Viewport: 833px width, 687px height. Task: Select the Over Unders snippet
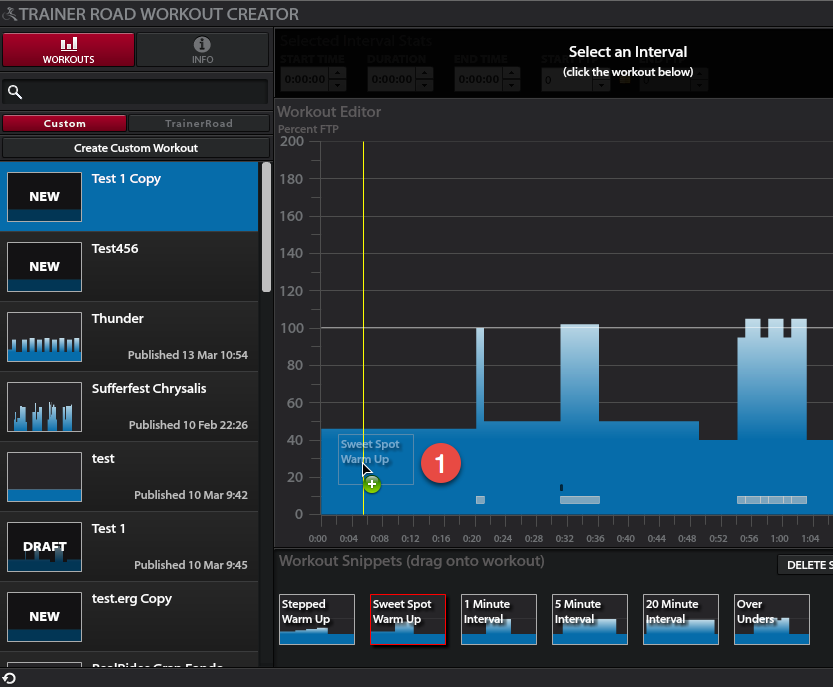(x=772, y=620)
